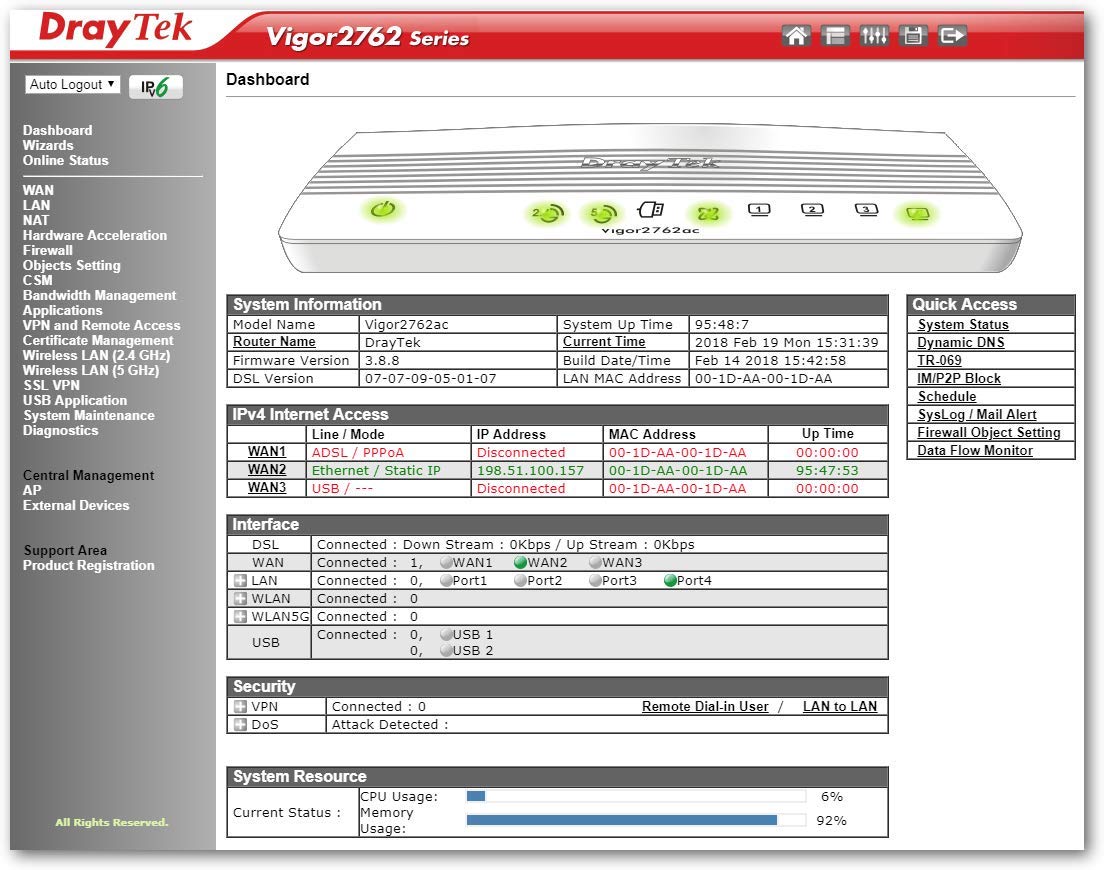Click the green Port4 status indicator

[x=670, y=581]
